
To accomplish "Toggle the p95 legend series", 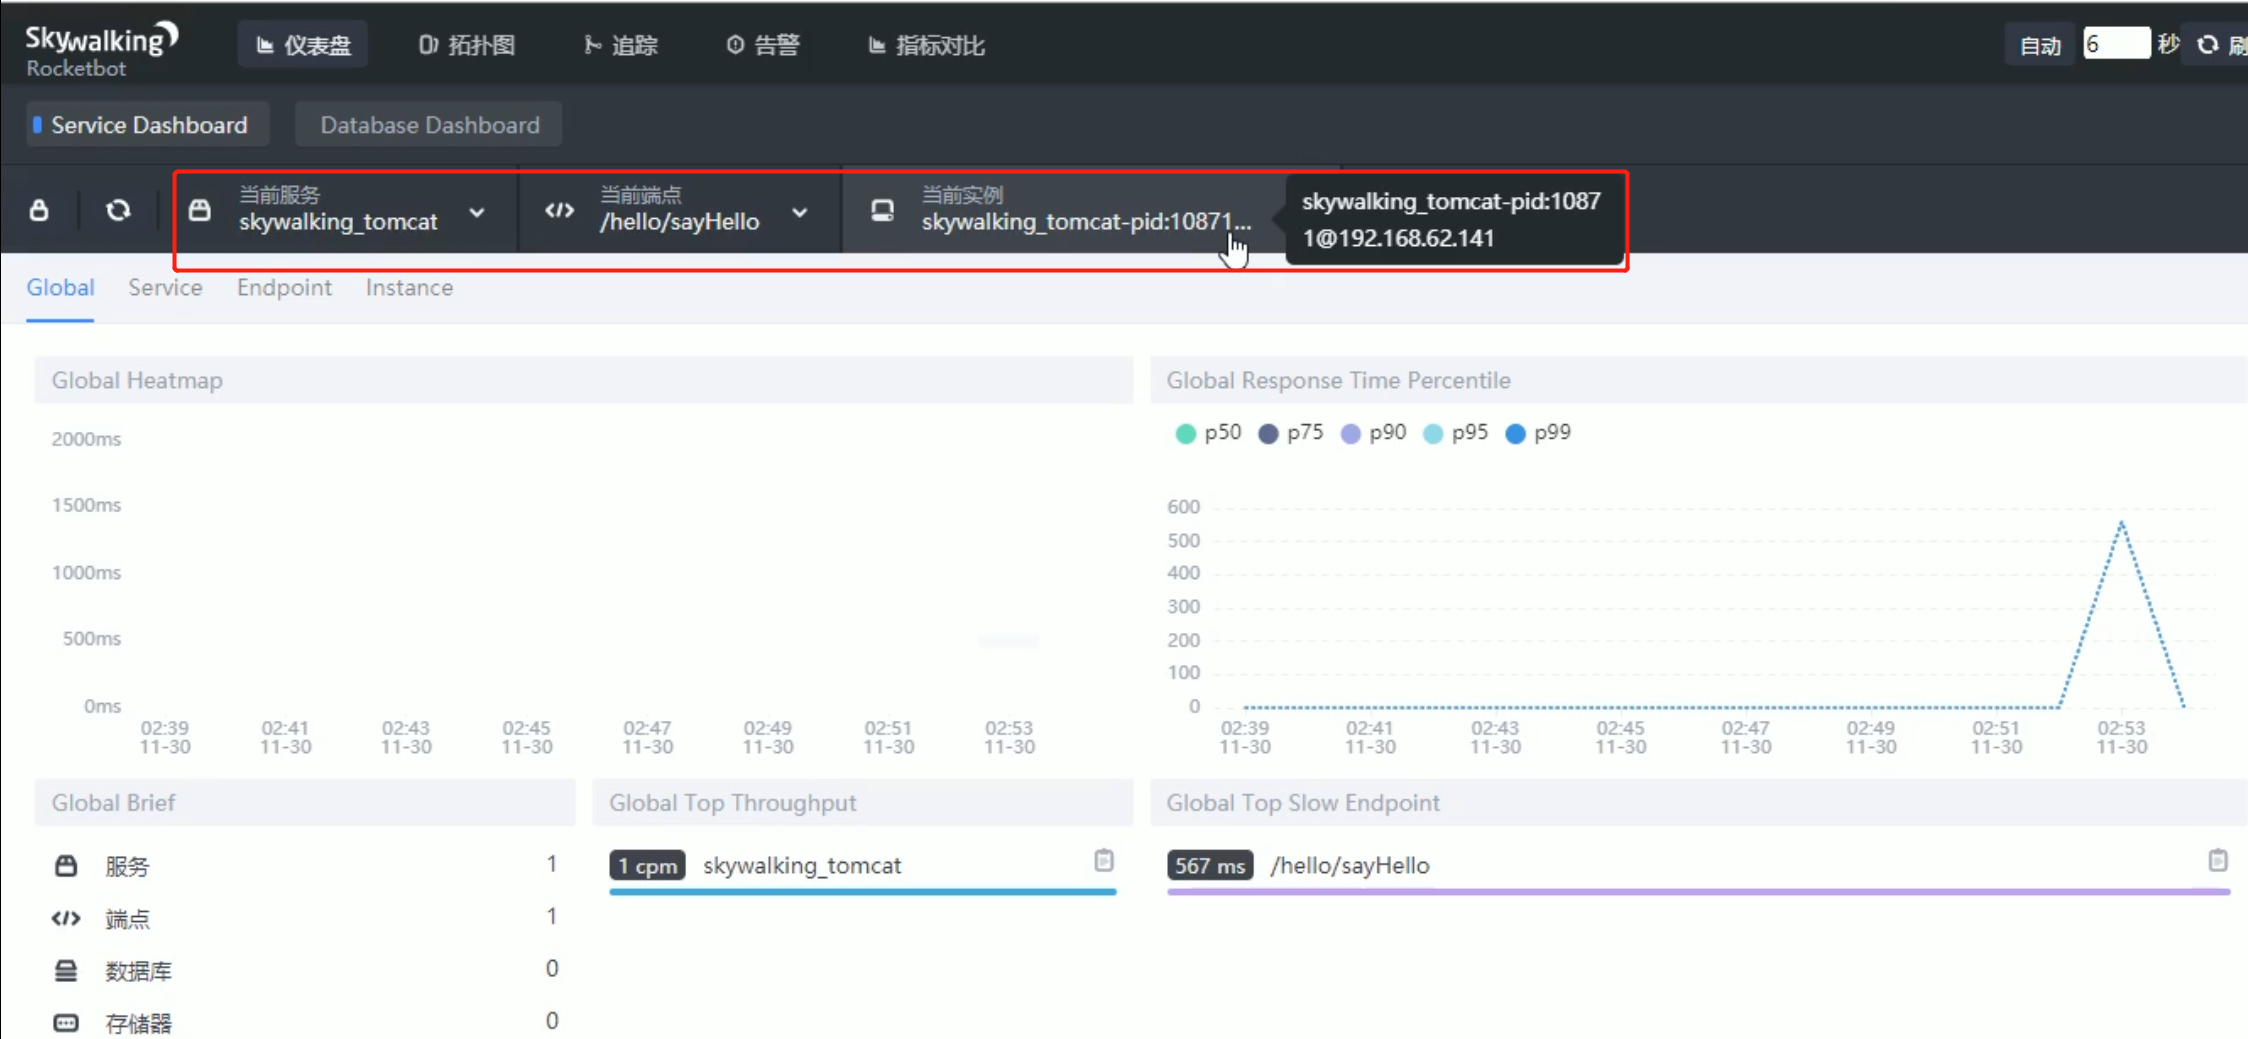I will pyautogui.click(x=1456, y=433).
